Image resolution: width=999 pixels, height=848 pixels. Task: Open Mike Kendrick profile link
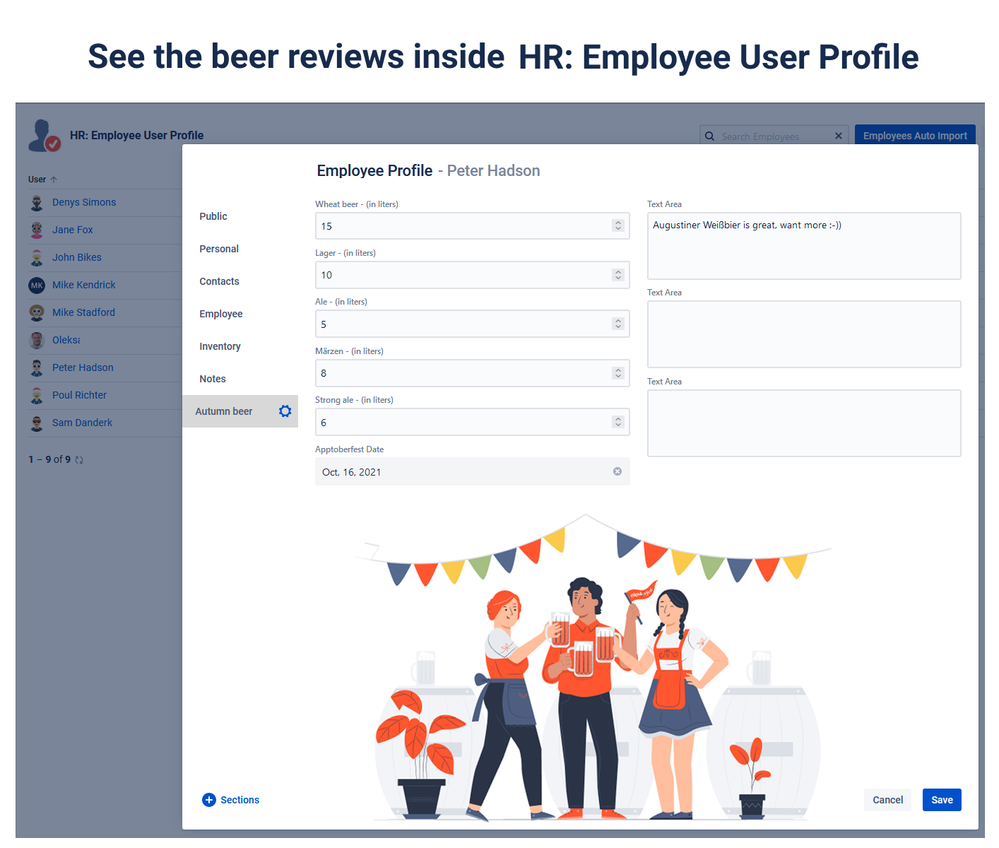point(83,285)
